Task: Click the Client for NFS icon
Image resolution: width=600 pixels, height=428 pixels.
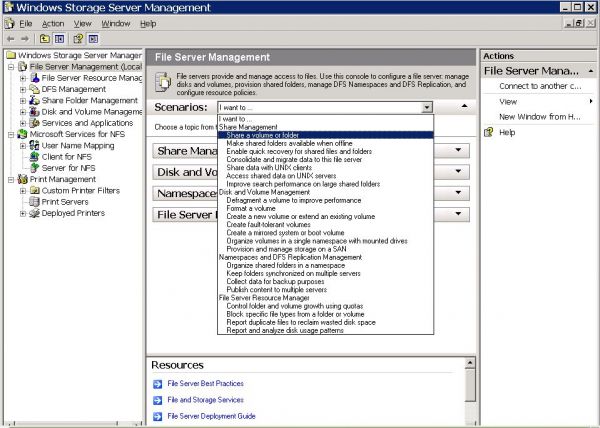Action: (34, 157)
